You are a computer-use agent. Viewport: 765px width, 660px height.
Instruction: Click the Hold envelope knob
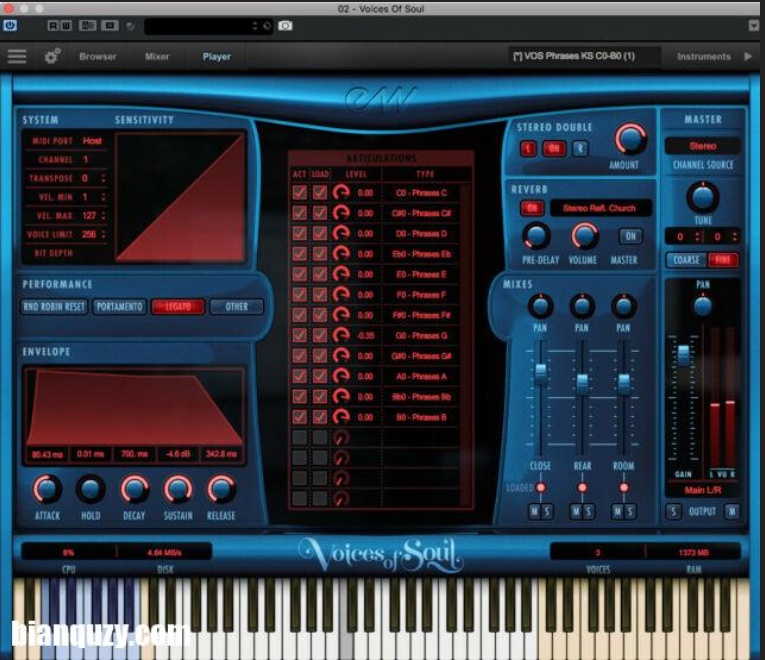[90, 489]
